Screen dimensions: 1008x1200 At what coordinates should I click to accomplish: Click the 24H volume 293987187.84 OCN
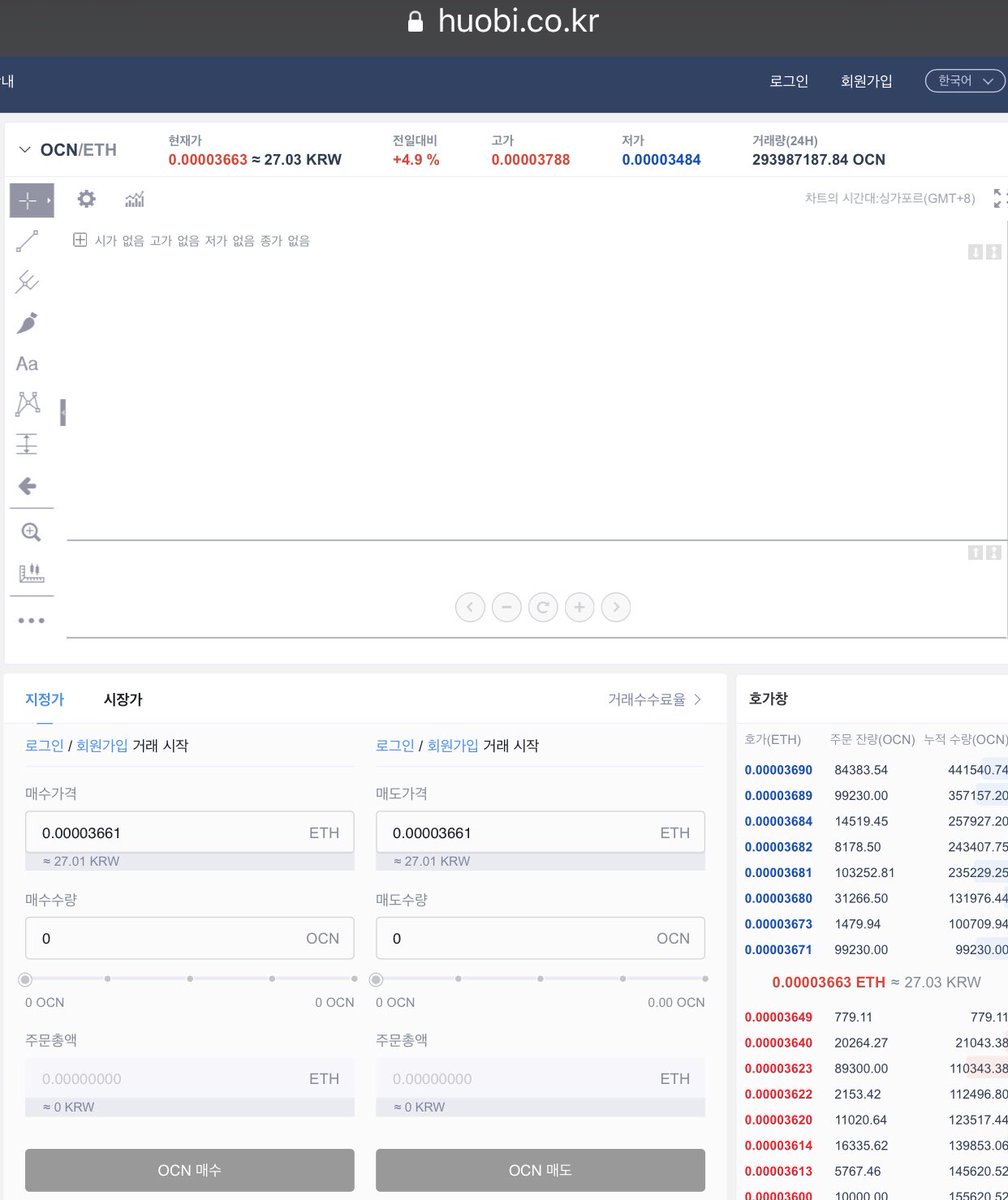click(x=818, y=159)
